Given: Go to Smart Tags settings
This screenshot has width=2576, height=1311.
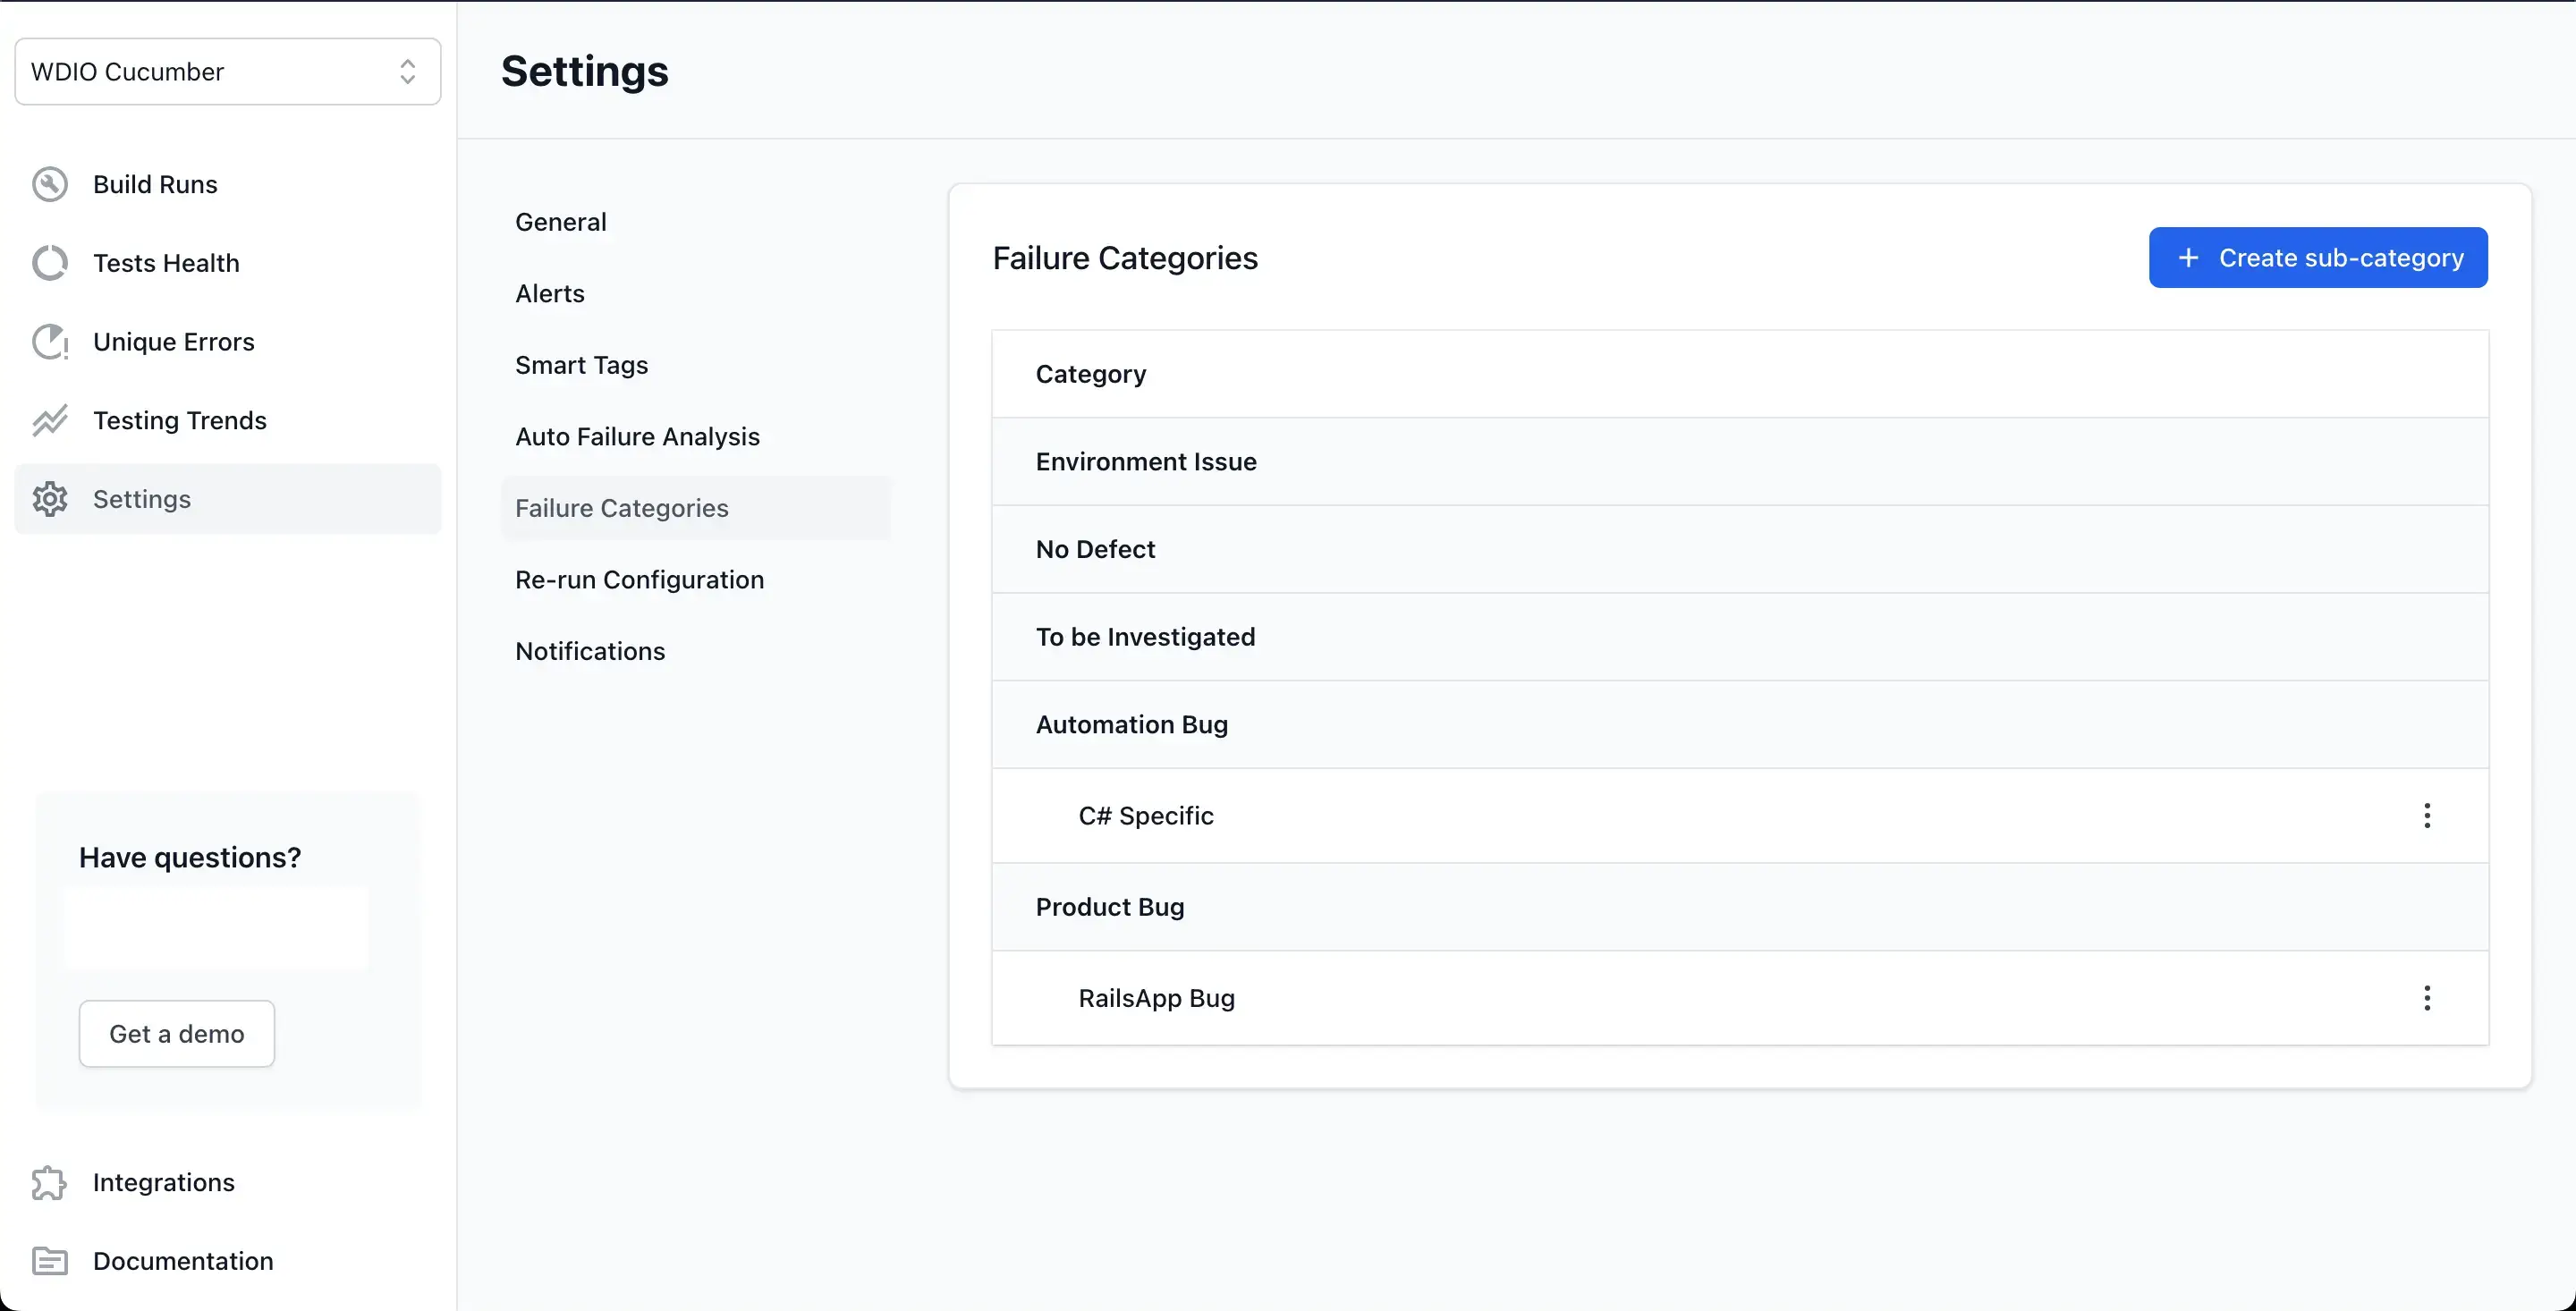Looking at the screenshot, I should [x=582, y=365].
